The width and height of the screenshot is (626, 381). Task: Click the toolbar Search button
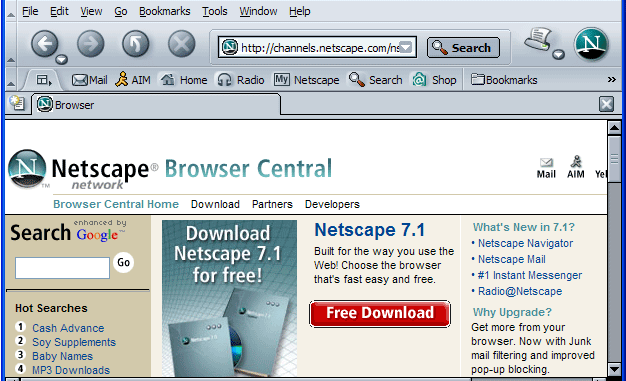(463, 48)
